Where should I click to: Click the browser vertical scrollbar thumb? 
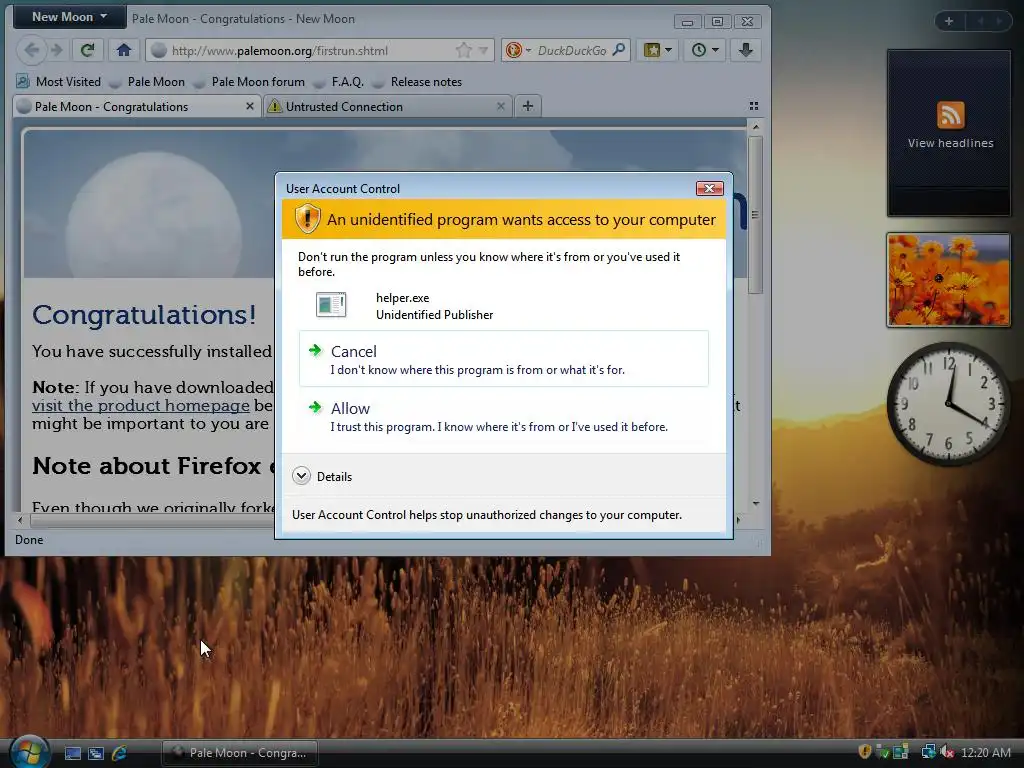tap(756, 215)
